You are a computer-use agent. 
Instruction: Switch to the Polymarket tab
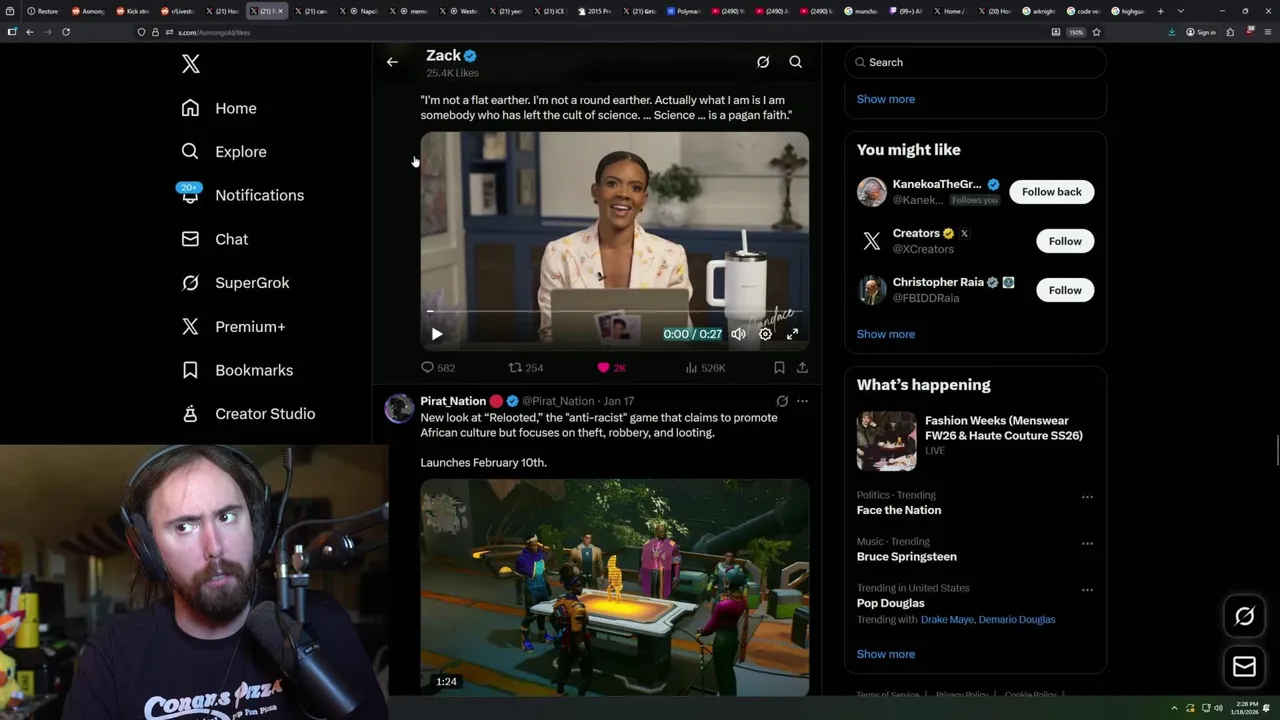coord(684,11)
